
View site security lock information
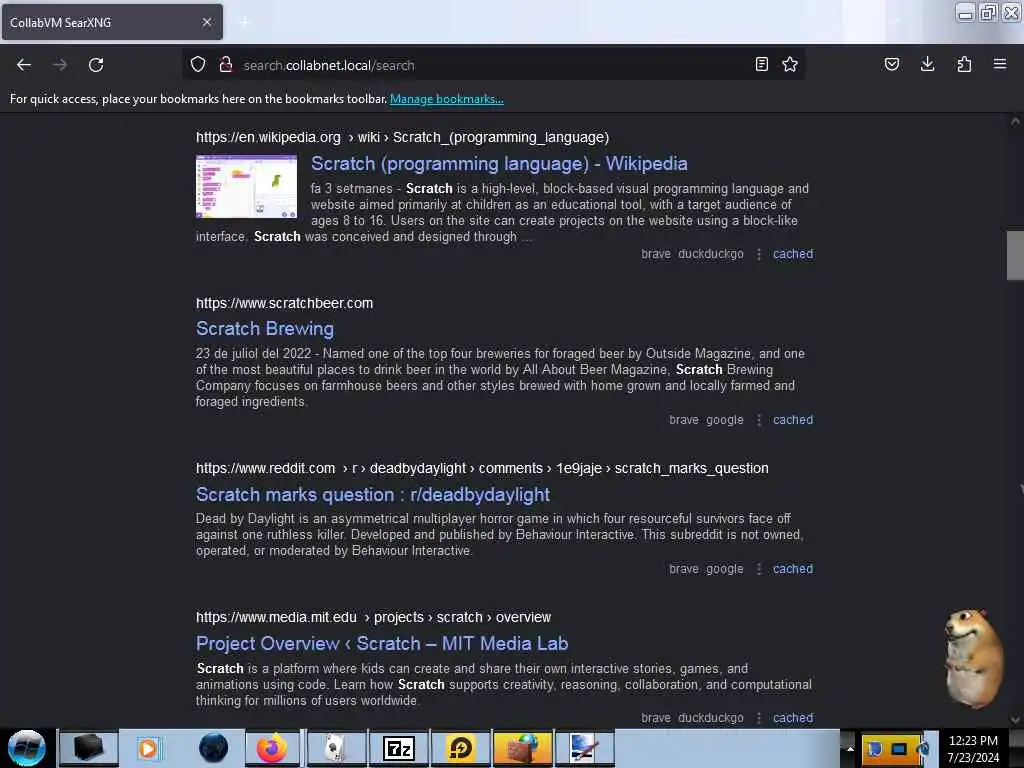(225, 64)
